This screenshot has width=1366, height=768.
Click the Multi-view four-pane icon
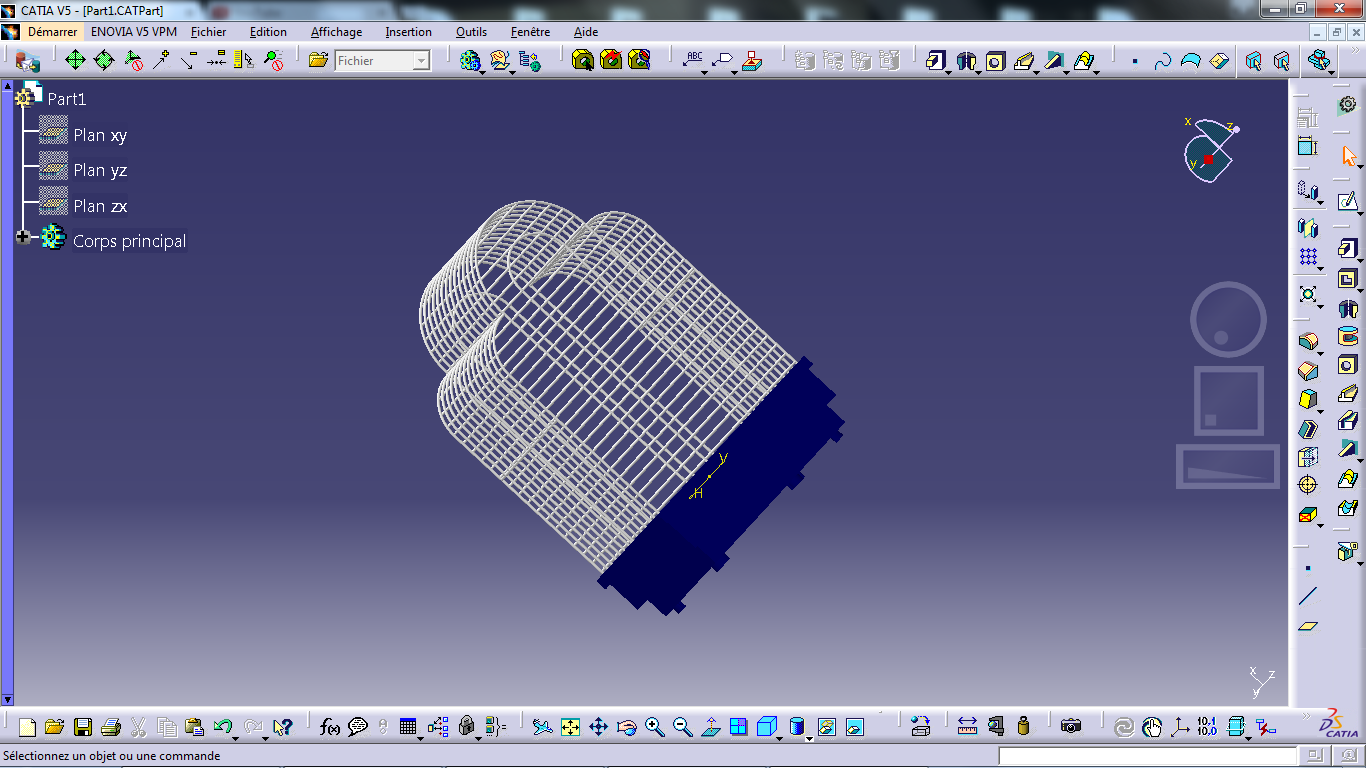point(738,727)
